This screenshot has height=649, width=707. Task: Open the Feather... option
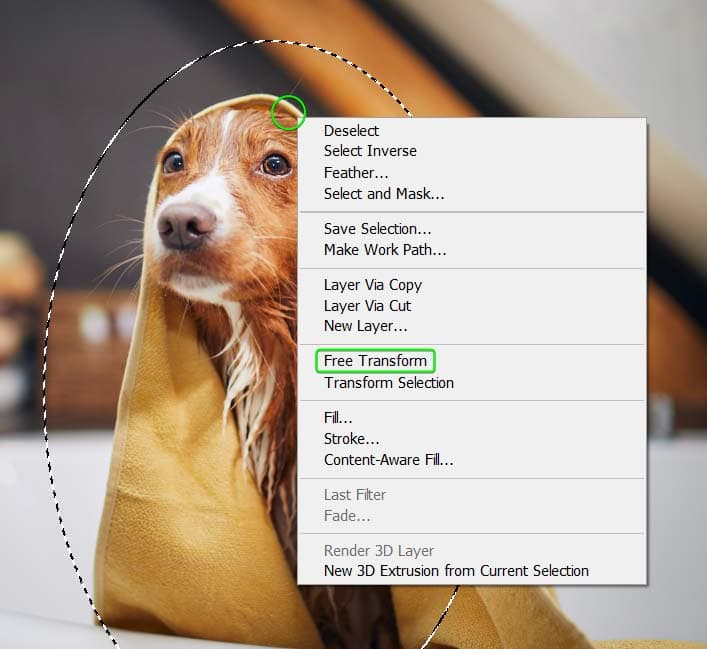click(x=472, y=173)
